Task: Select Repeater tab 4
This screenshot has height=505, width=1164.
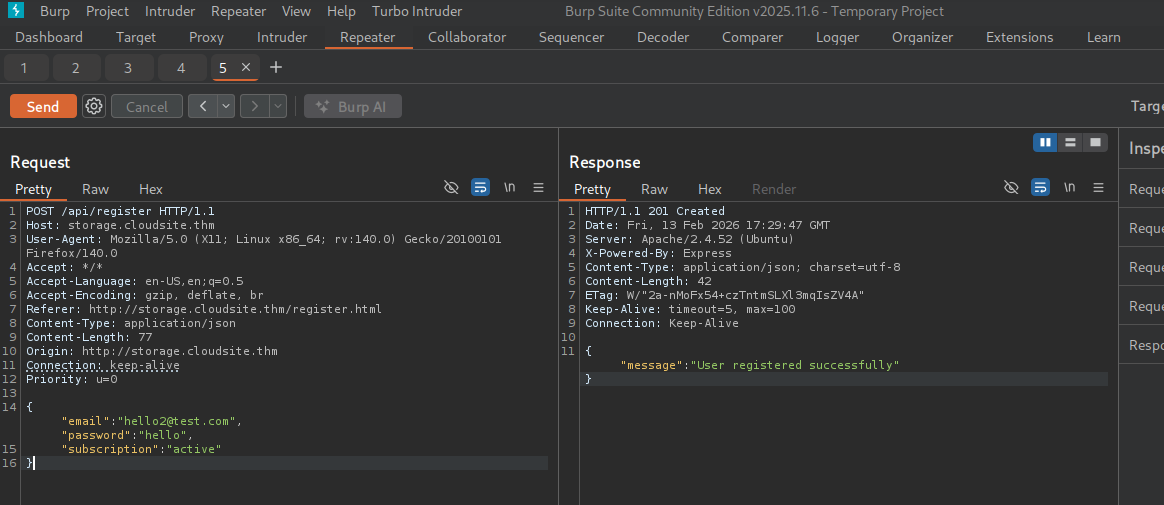Action: tap(181, 68)
